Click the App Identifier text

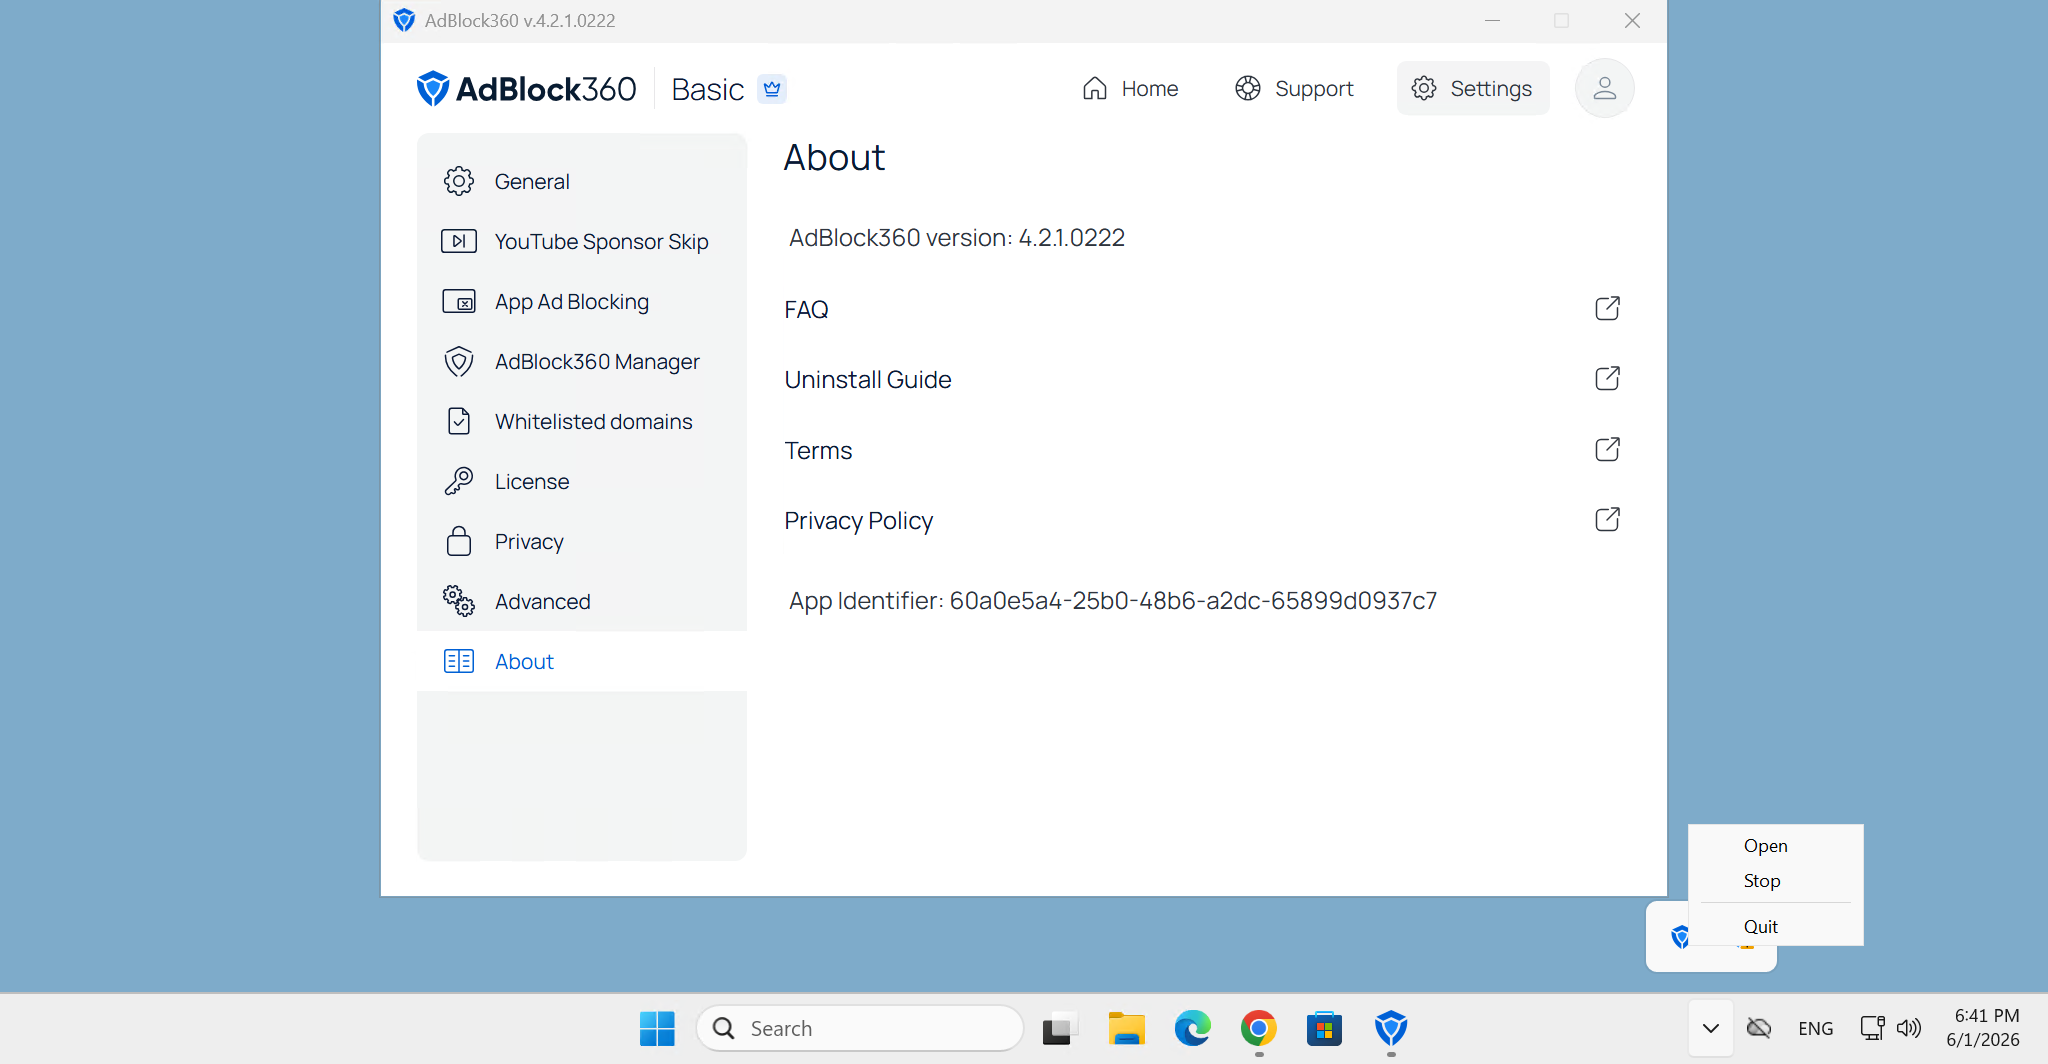[1113, 600]
